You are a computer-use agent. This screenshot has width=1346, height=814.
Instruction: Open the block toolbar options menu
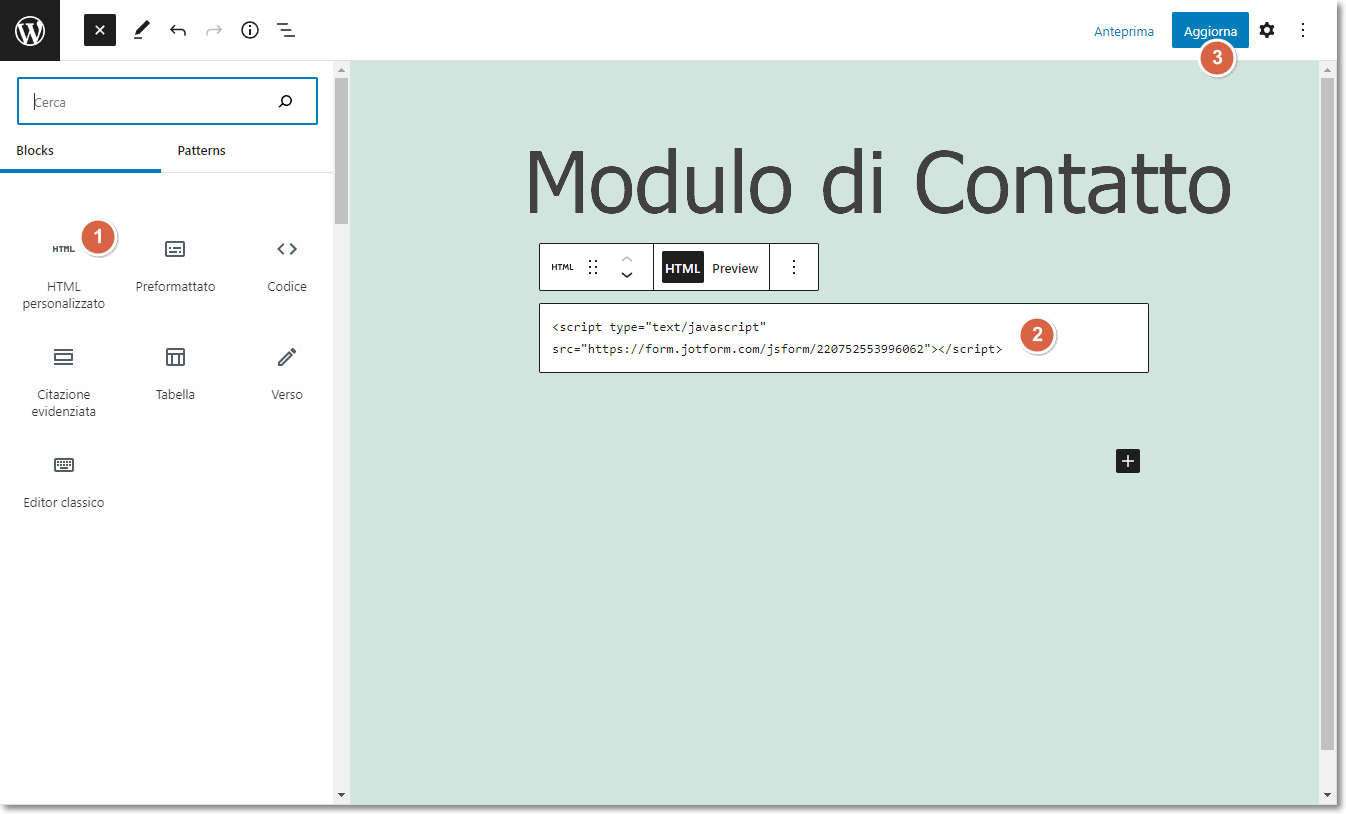[x=794, y=267]
